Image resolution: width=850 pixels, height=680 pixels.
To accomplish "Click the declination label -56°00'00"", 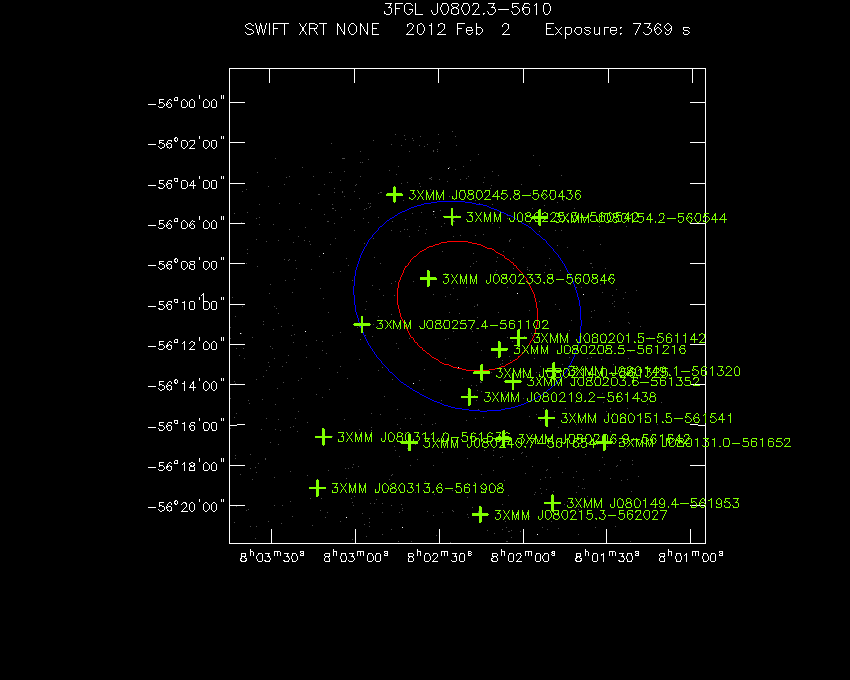I will pos(186,103).
